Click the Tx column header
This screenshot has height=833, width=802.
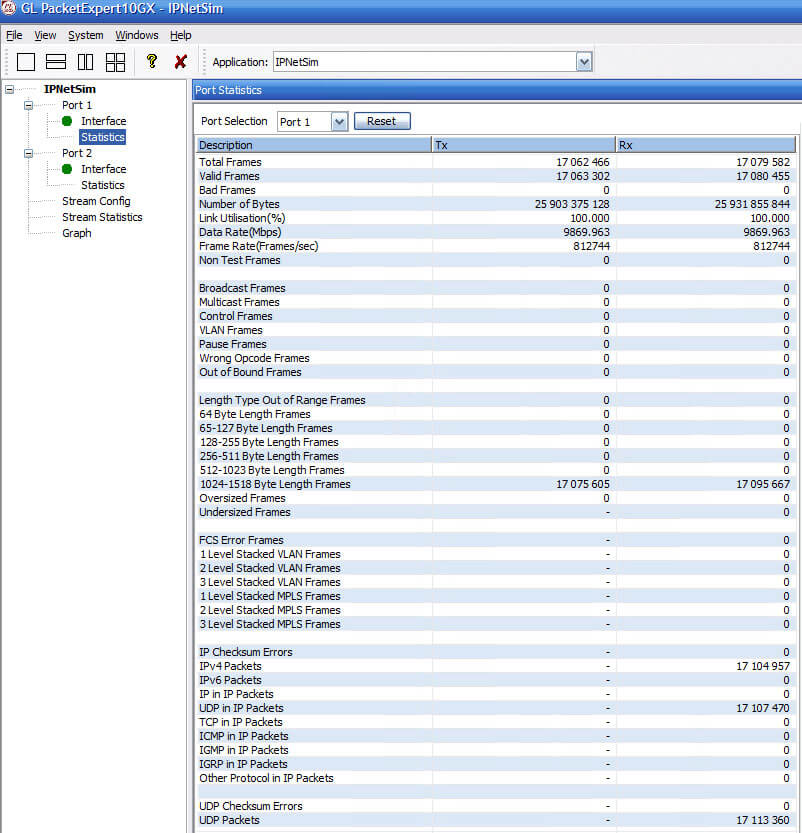[x=524, y=145]
